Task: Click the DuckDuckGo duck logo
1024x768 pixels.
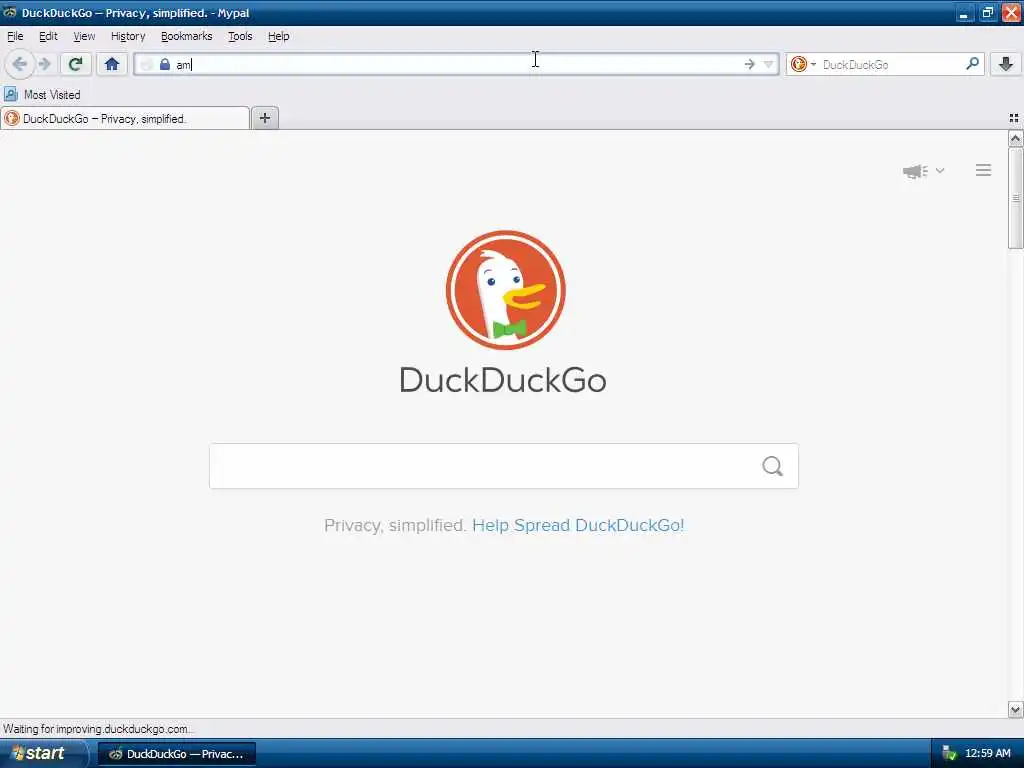Action: 505,290
